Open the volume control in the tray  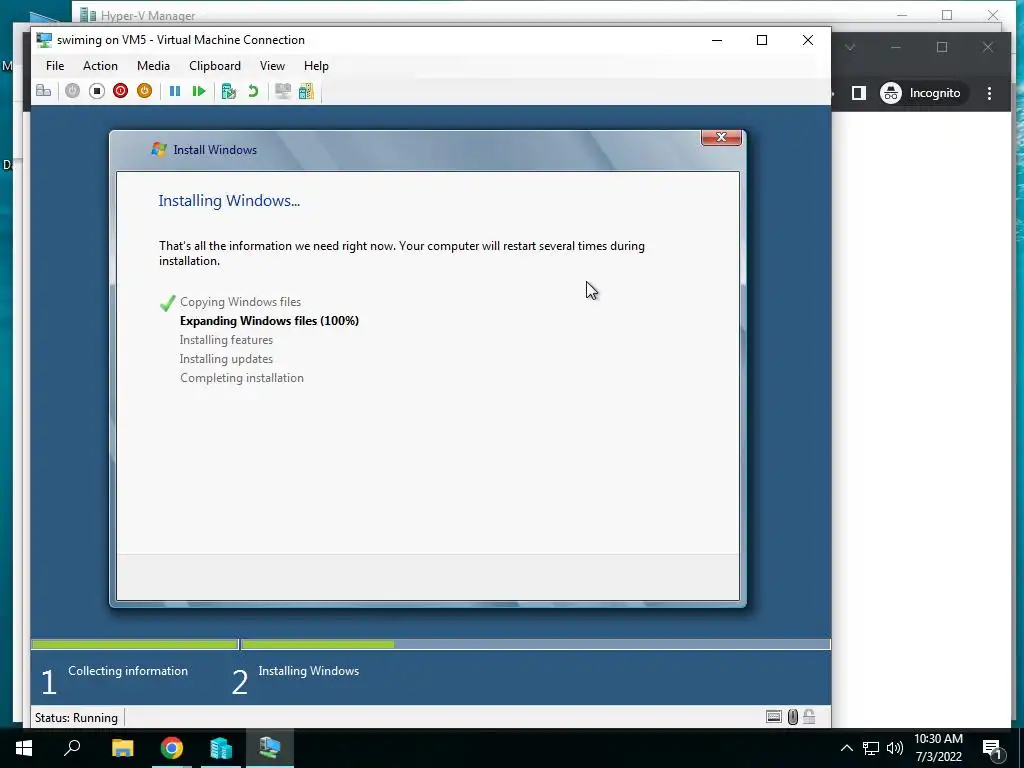pyautogui.click(x=895, y=748)
